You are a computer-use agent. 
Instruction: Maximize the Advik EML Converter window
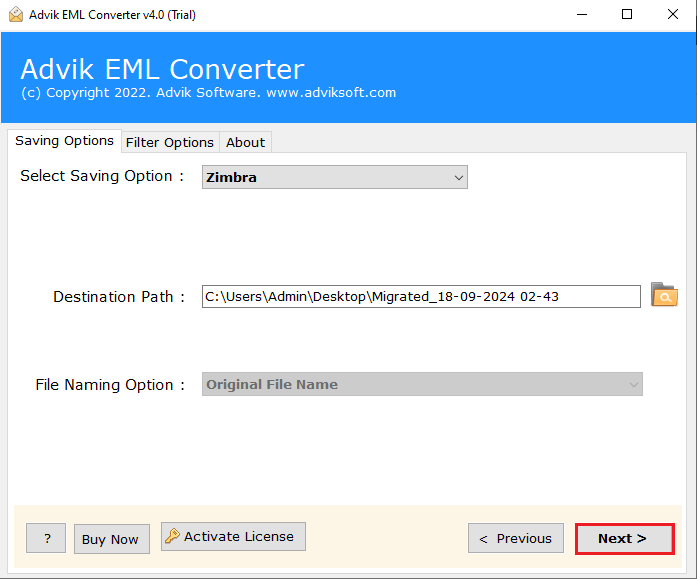point(627,15)
